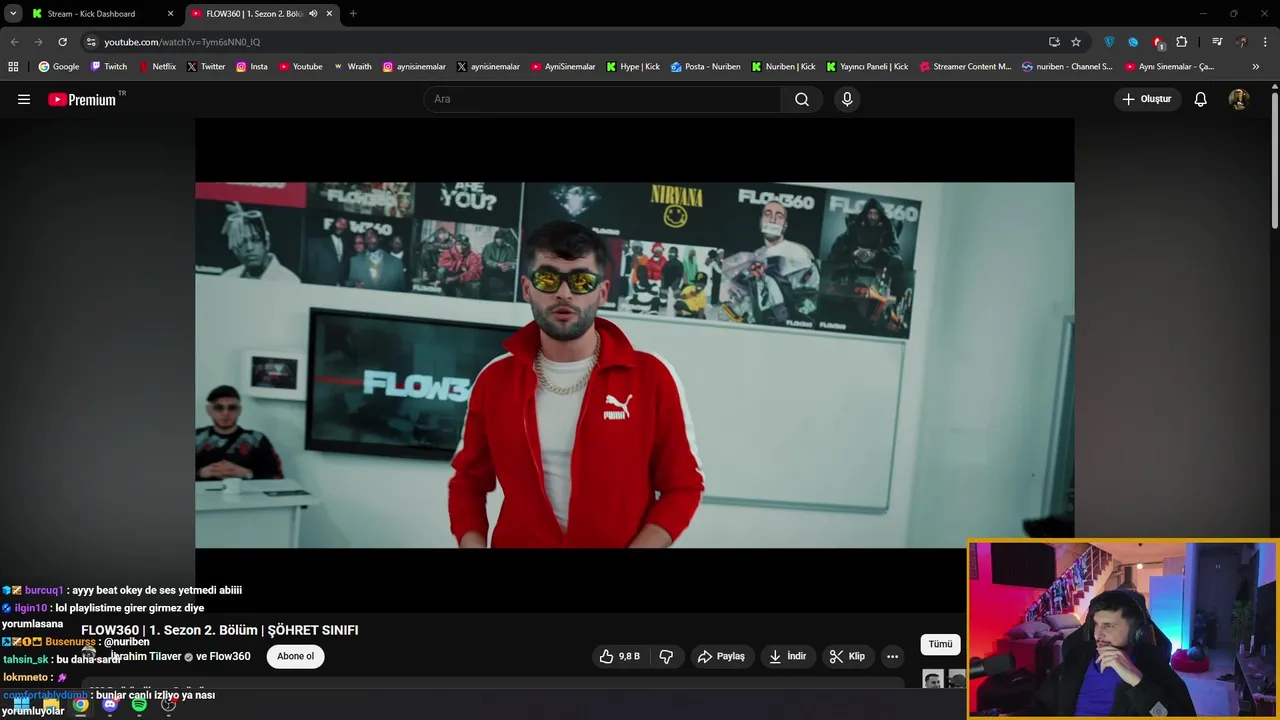
Task: Download the video with İndir
Action: (787, 656)
